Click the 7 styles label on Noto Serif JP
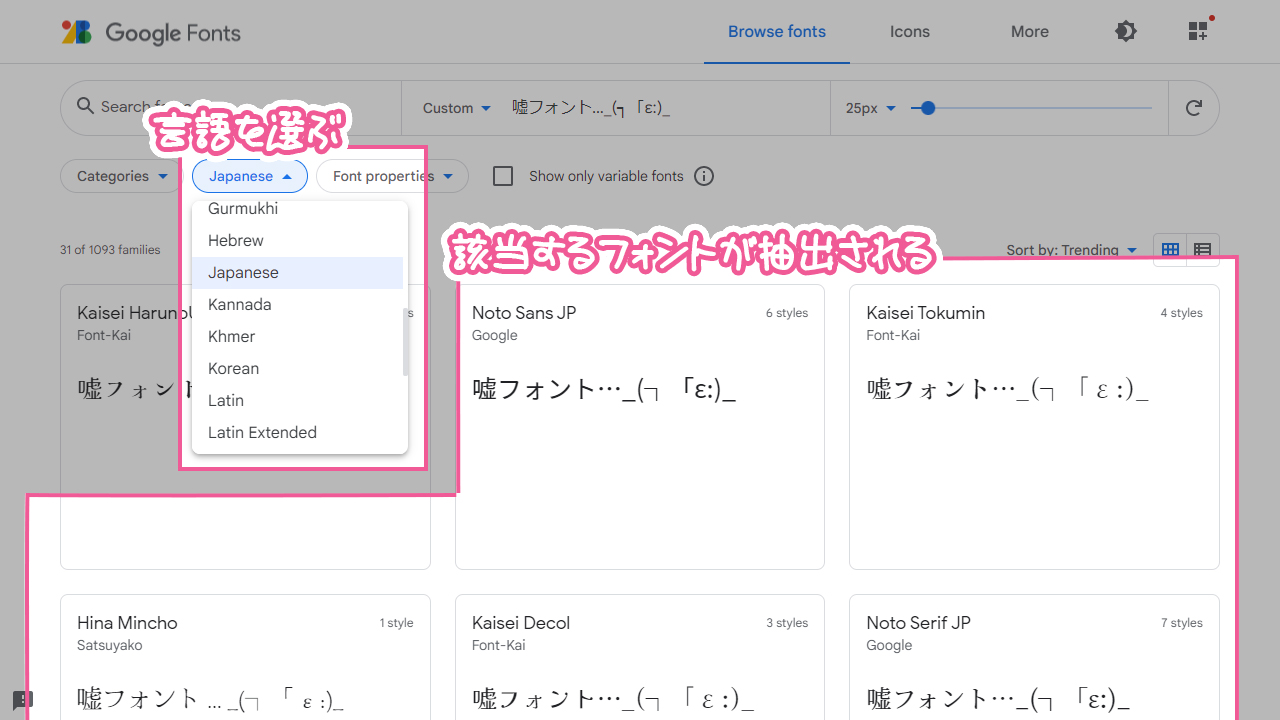The height and width of the screenshot is (720, 1280). click(1181, 623)
